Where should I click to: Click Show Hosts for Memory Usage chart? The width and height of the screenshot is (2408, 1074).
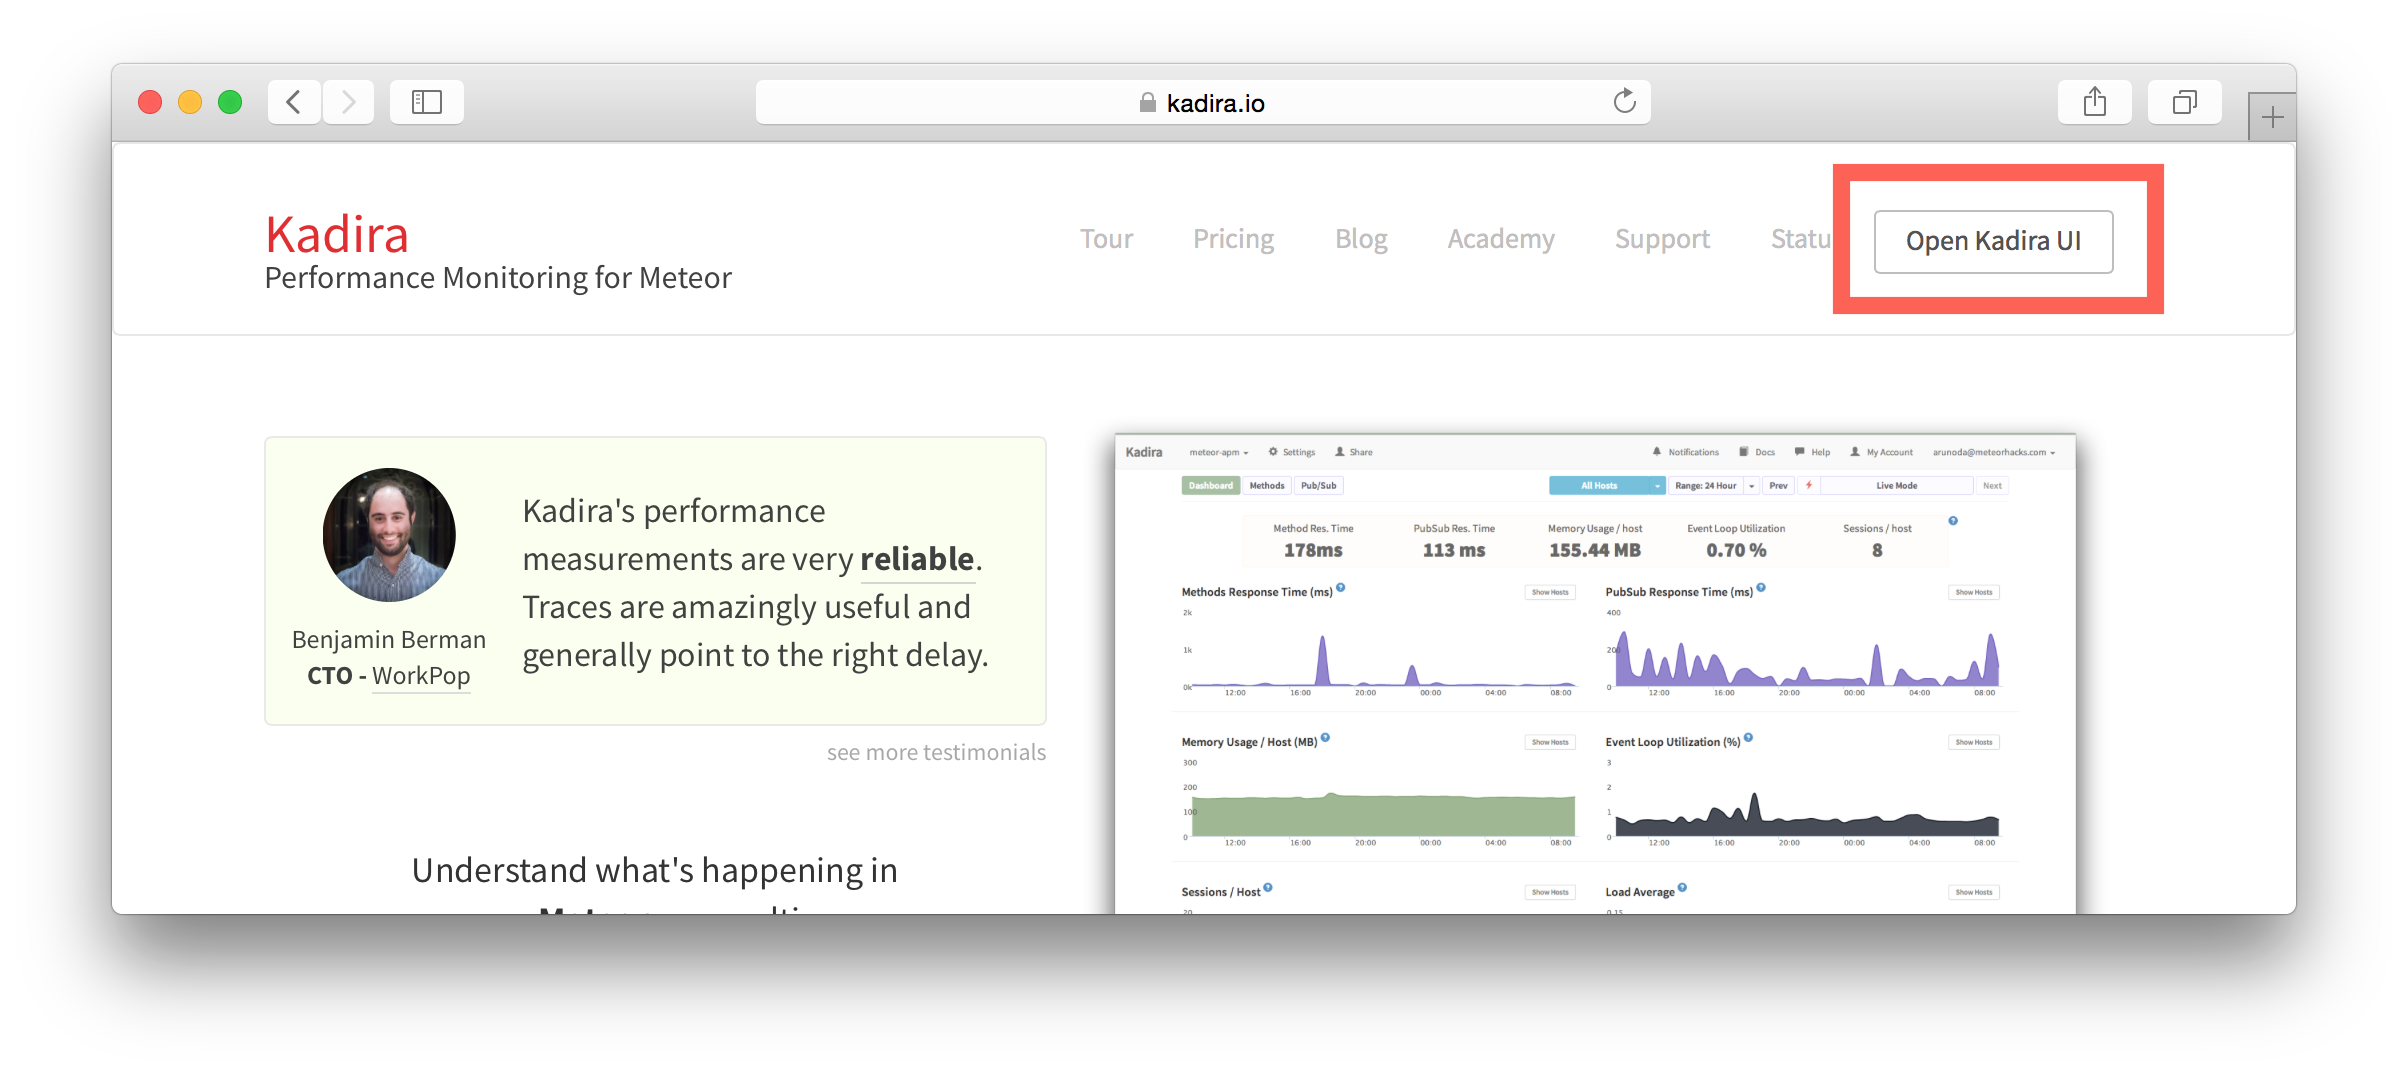(1550, 742)
